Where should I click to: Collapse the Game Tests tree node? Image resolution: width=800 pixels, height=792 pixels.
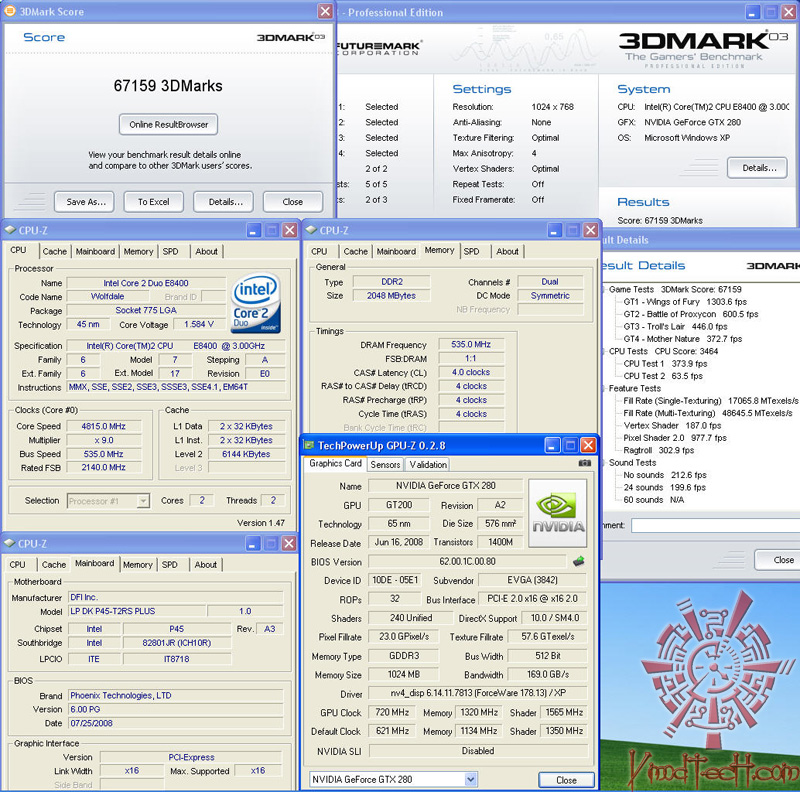[x=603, y=289]
